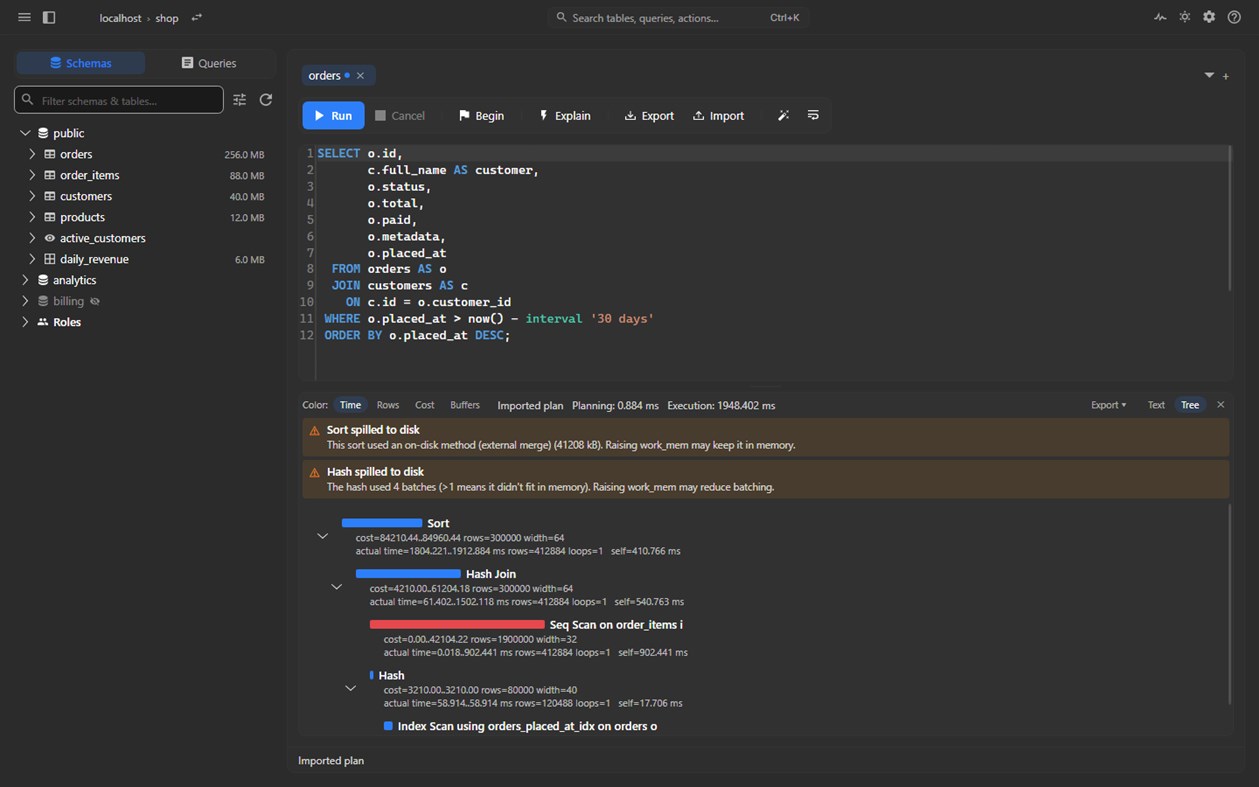The height and width of the screenshot is (787, 1259).
Task: Export the query results
Action: [649, 116]
